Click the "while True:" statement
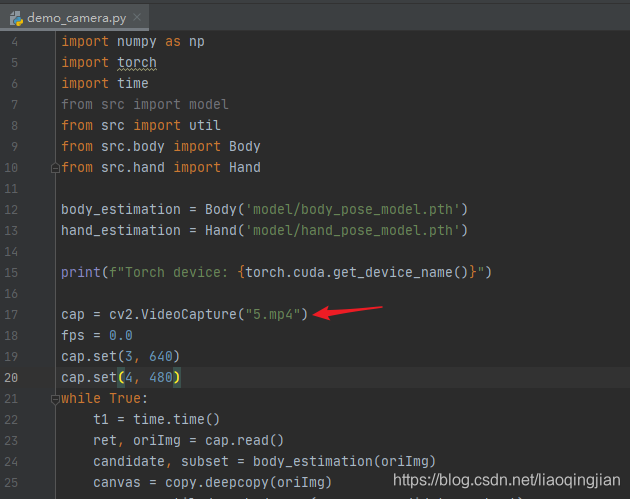The height and width of the screenshot is (499, 630). (104, 399)
